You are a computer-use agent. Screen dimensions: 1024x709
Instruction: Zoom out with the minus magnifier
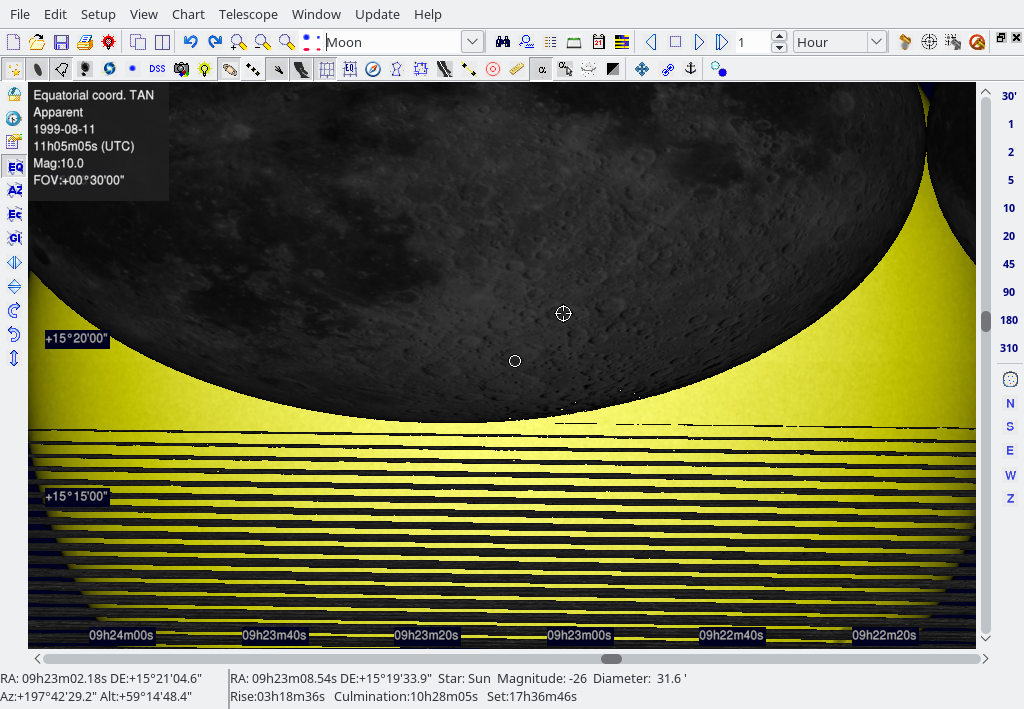click(x=263, y=42)
